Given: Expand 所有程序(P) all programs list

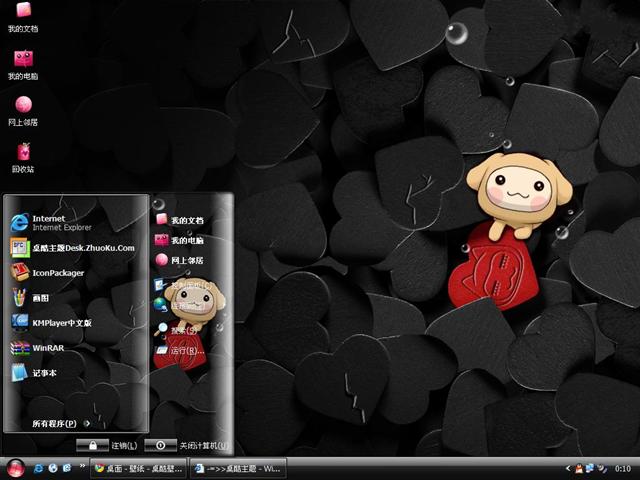Looking at the screenshot, I should pos(61,423).
